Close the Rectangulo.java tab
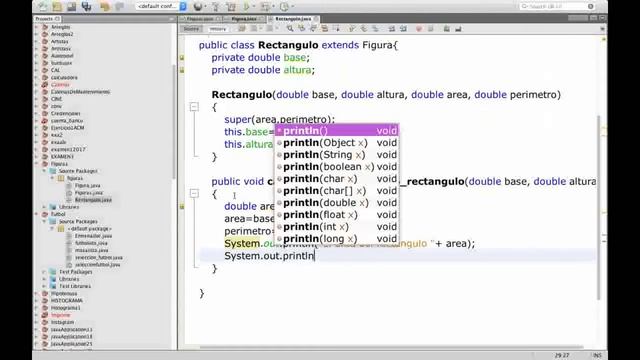 [x=316, y=19]
